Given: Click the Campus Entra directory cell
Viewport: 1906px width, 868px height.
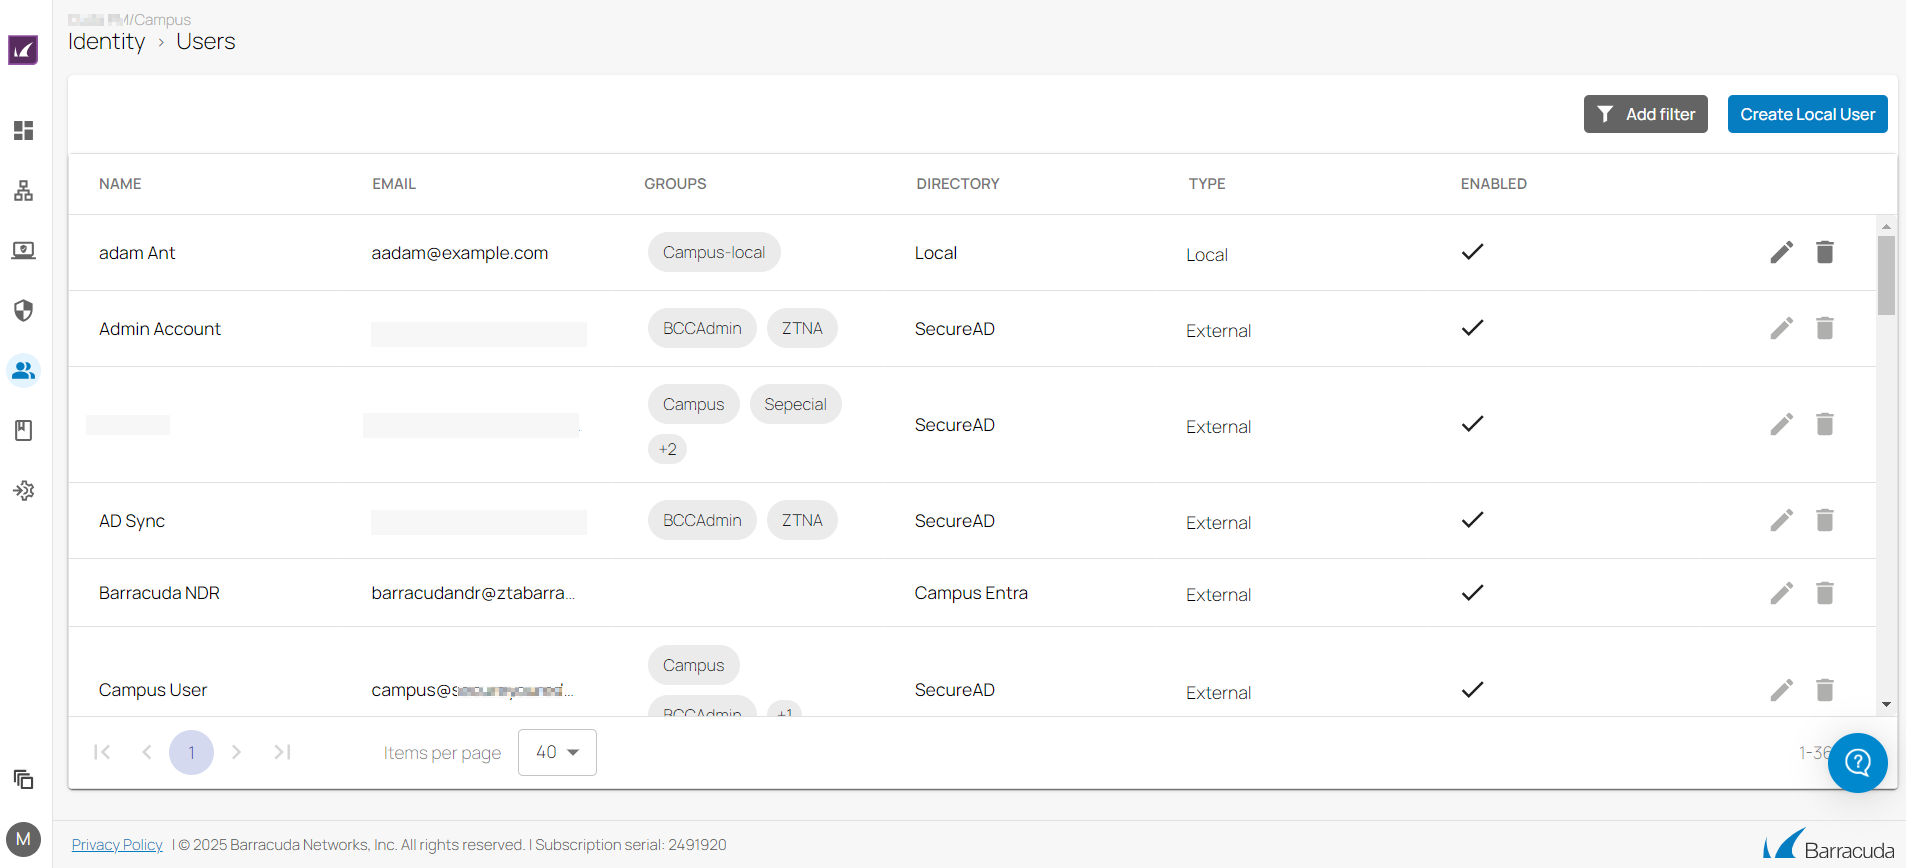Looking at the screenshot, I should (x=971, y=593).
